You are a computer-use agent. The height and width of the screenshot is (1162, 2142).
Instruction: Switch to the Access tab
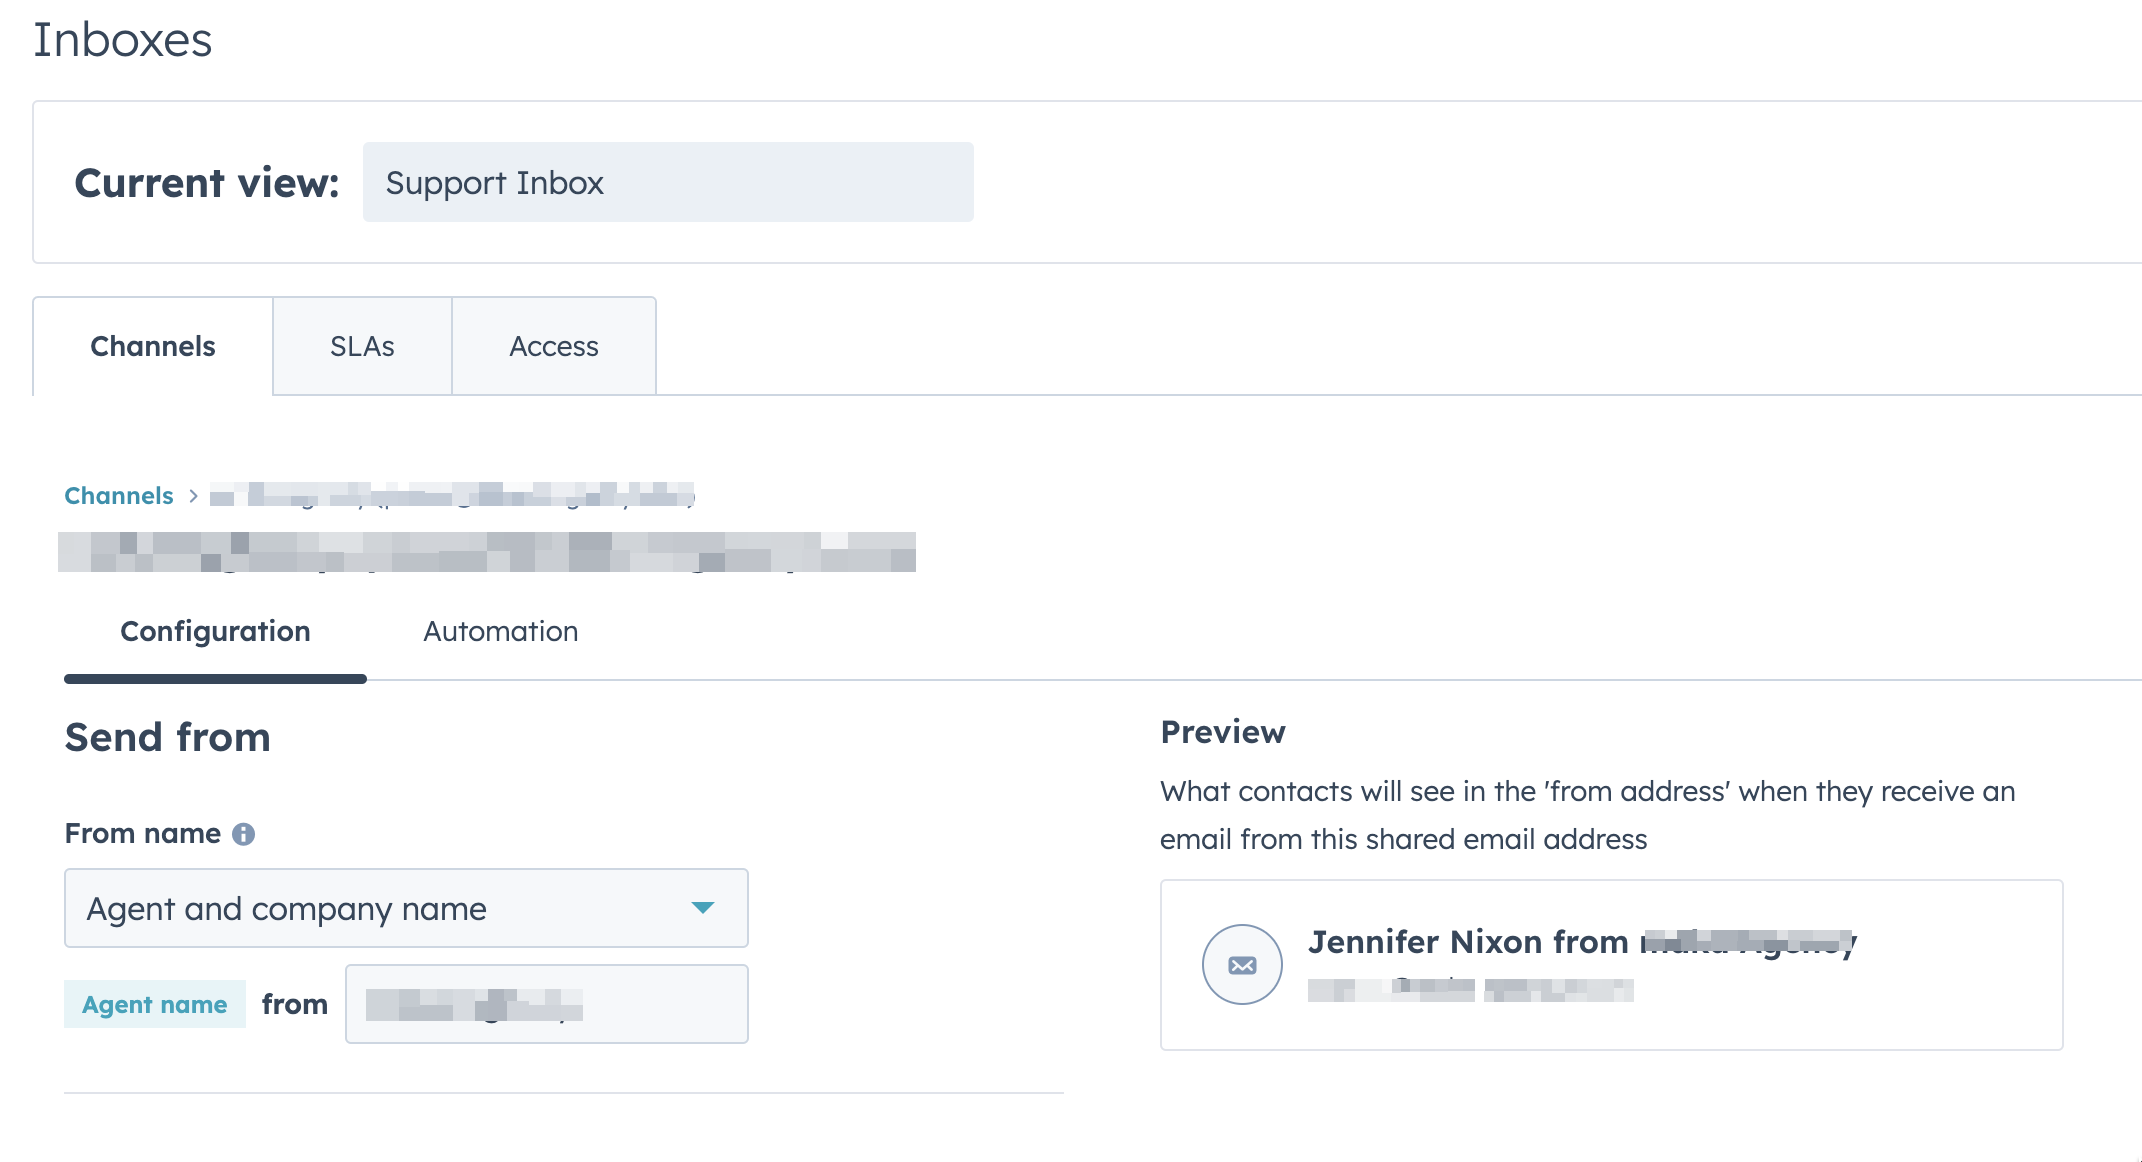pyautogui.click(x=554, y=346)
